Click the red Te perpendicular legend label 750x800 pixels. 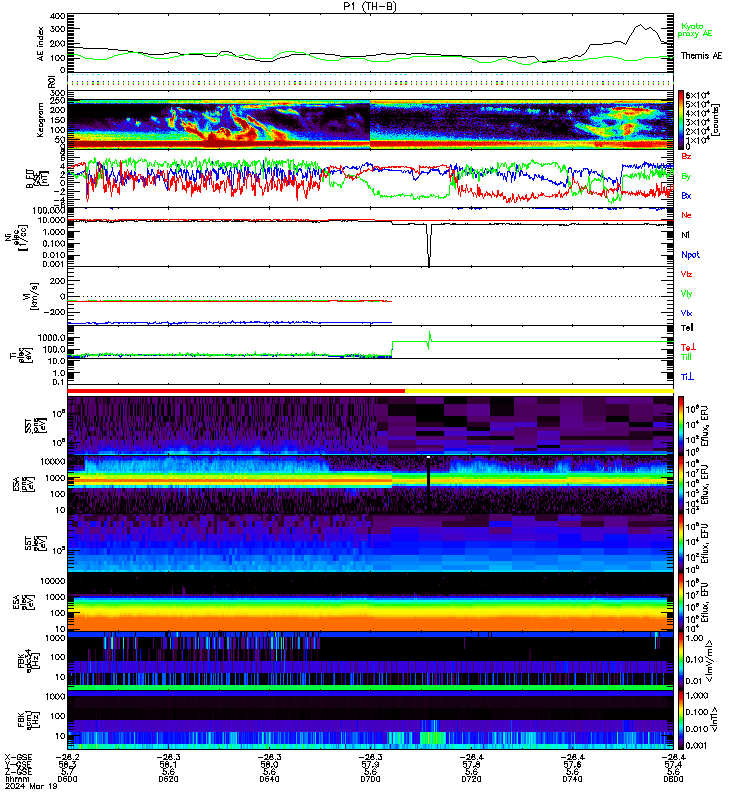click(688, 347)
